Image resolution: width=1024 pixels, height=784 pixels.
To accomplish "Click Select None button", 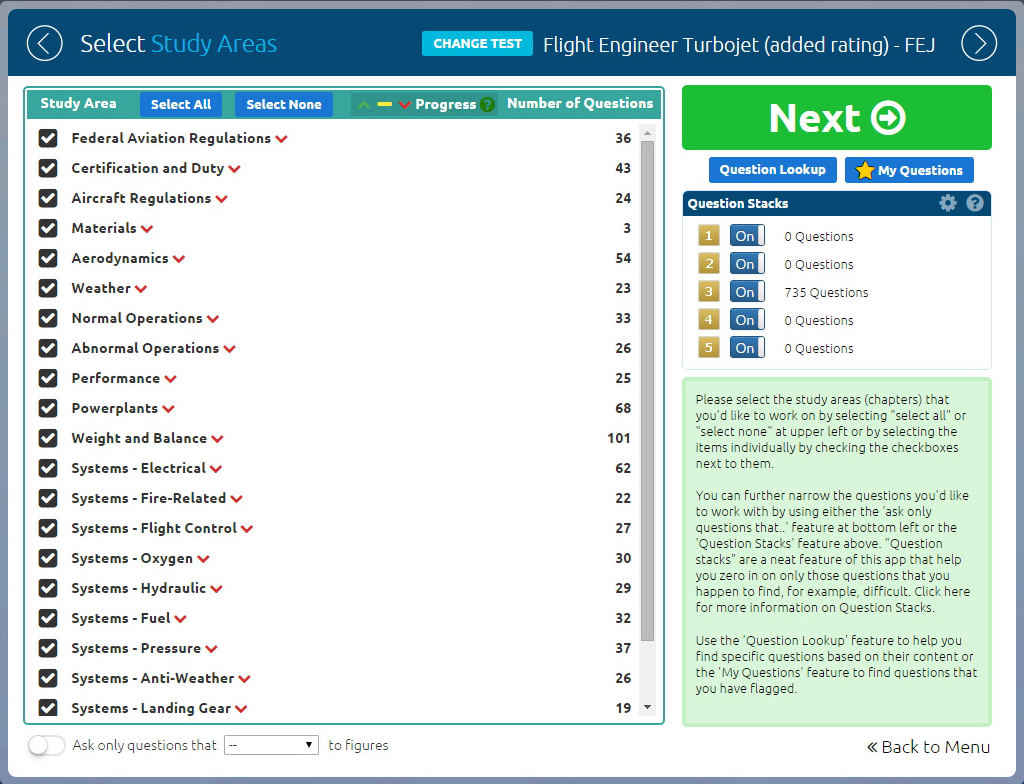I will 283,105.
